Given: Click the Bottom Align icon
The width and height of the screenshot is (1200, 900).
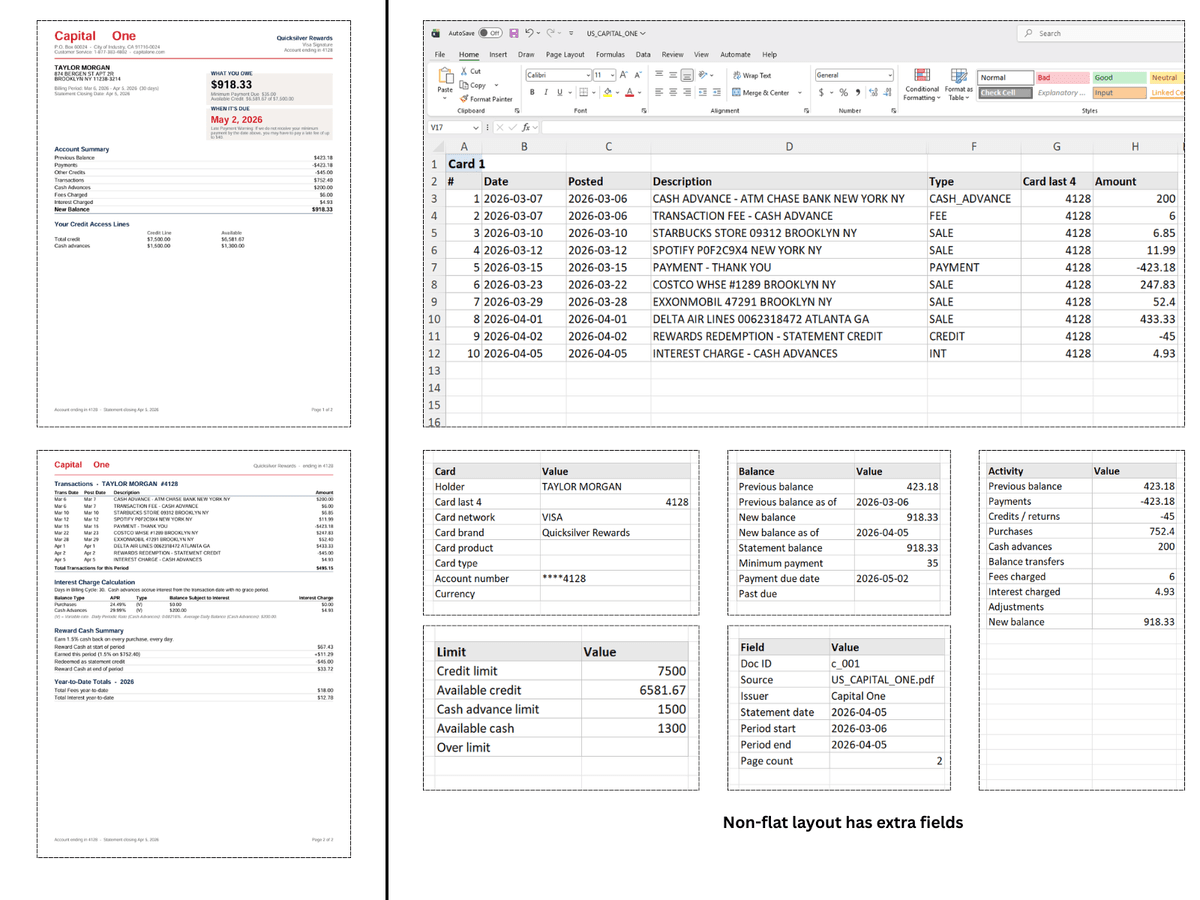Looking at the screenshot, I should point(687,75).
